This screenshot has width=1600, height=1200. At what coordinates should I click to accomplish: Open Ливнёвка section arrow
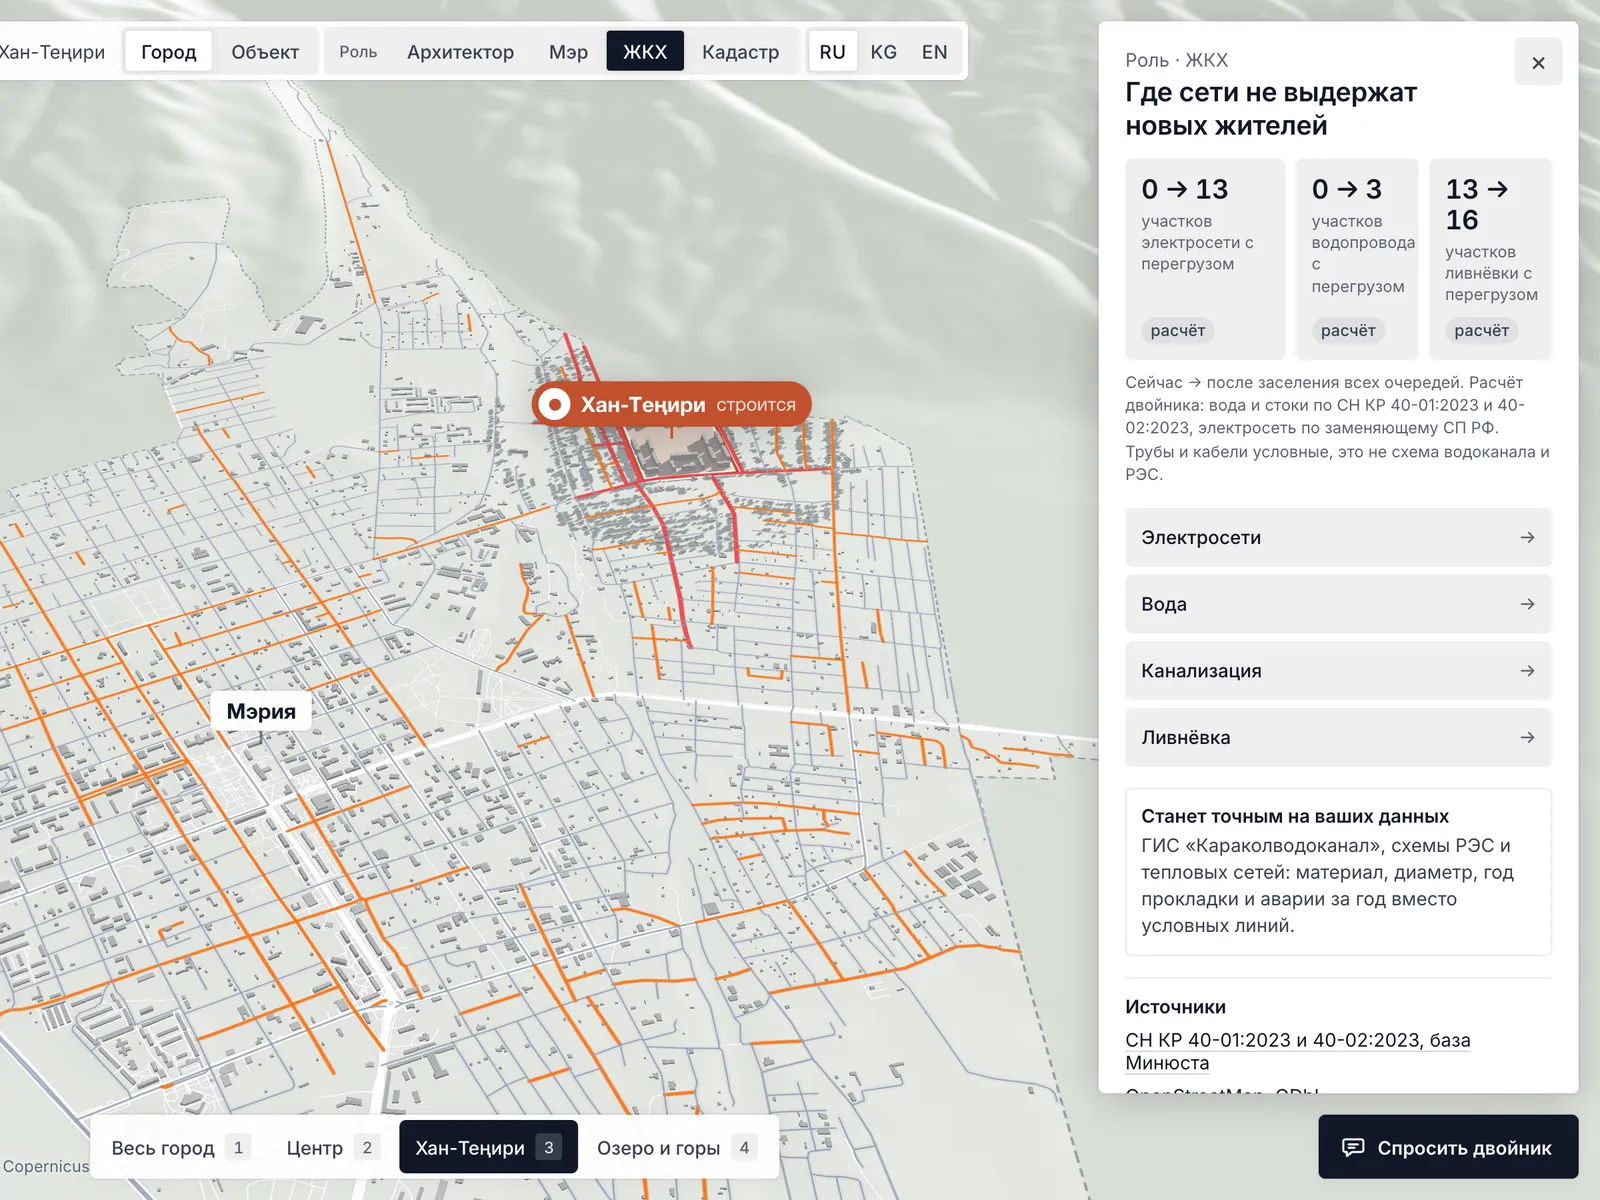point(1527,737)
